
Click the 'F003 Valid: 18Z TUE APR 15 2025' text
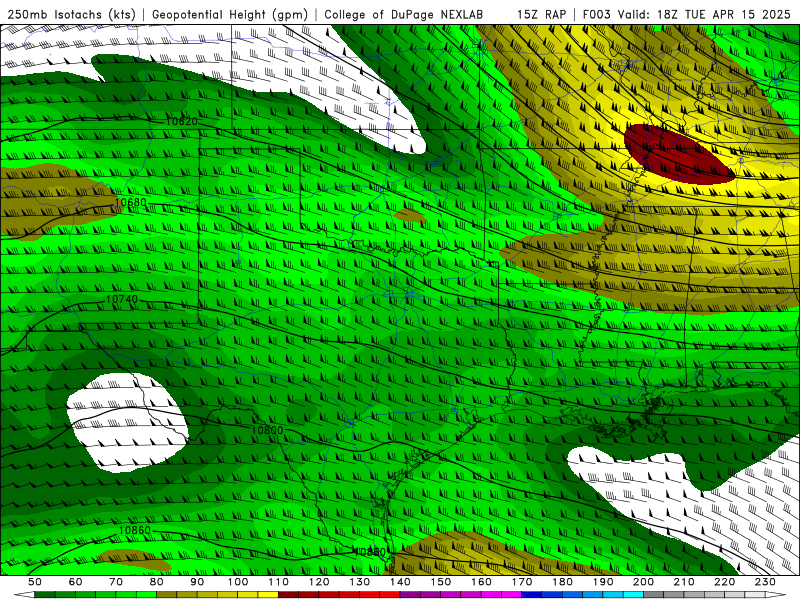(686, 14)
